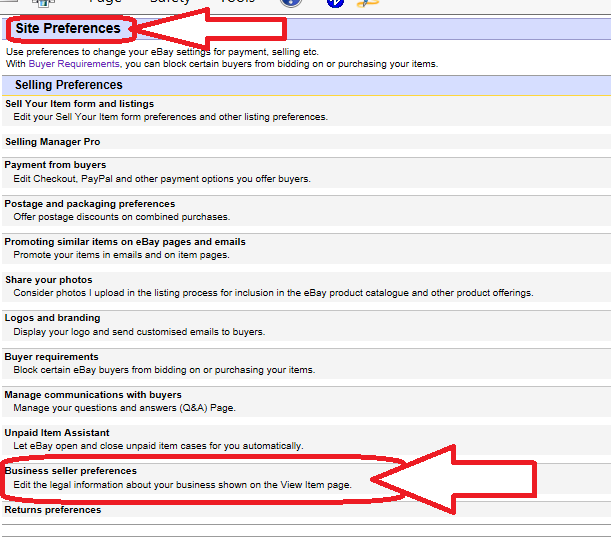Screen dimensions: 611x537
Task: Open the Page menu in toolbar
Action: point(105,3)
